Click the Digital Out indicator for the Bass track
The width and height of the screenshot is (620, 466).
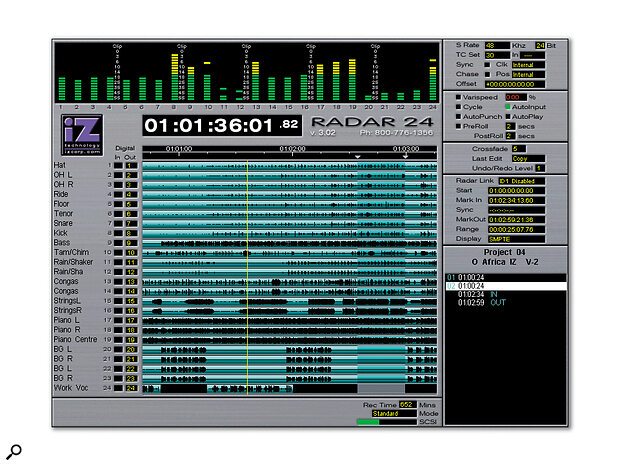pos(130,242)
